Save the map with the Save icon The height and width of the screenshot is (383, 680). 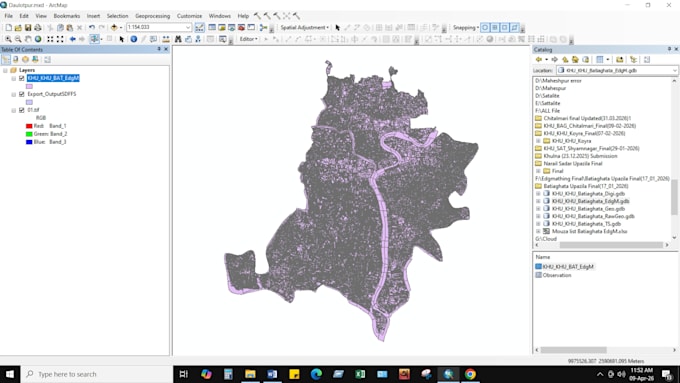28,27
